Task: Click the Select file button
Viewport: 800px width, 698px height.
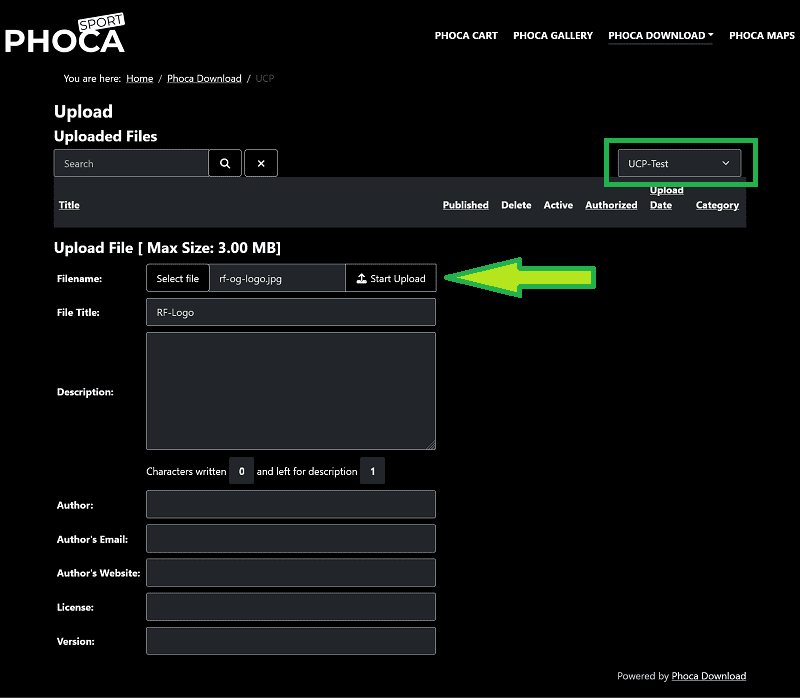Action: [178, 278]
